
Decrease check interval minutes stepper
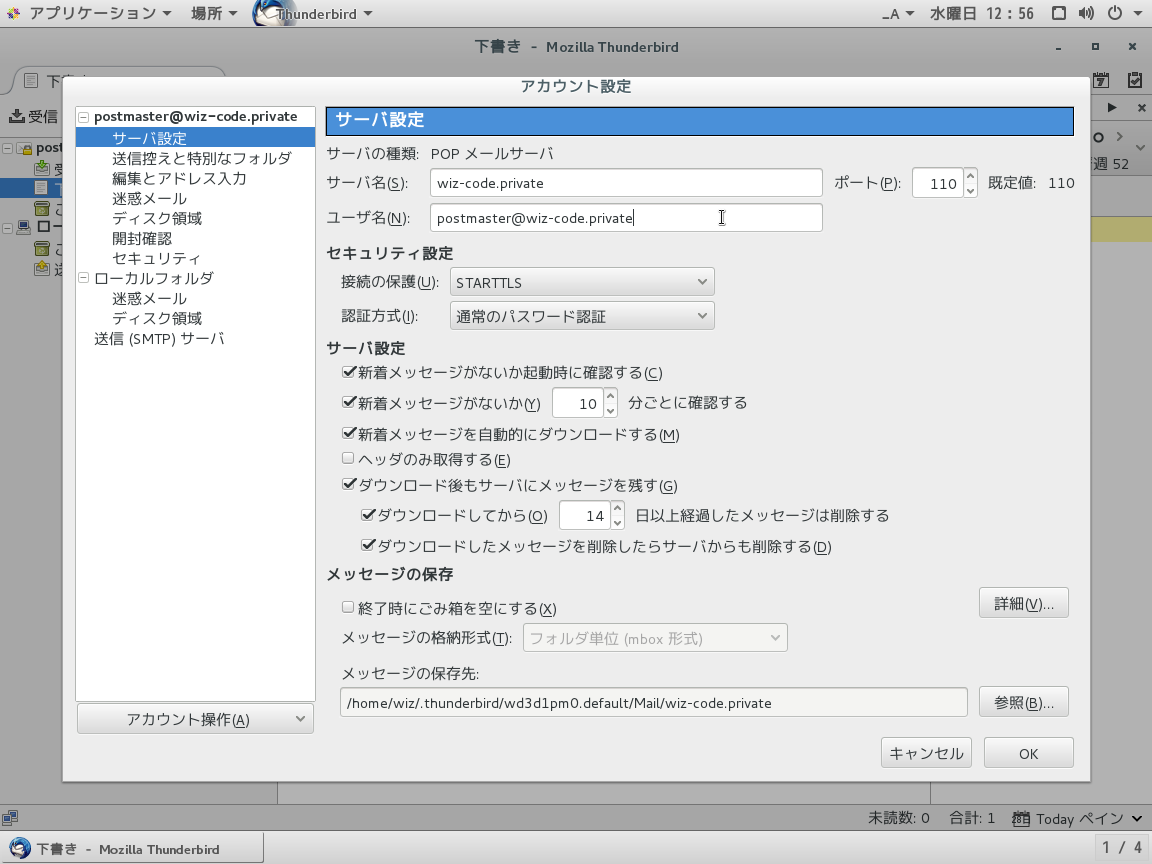611,410
